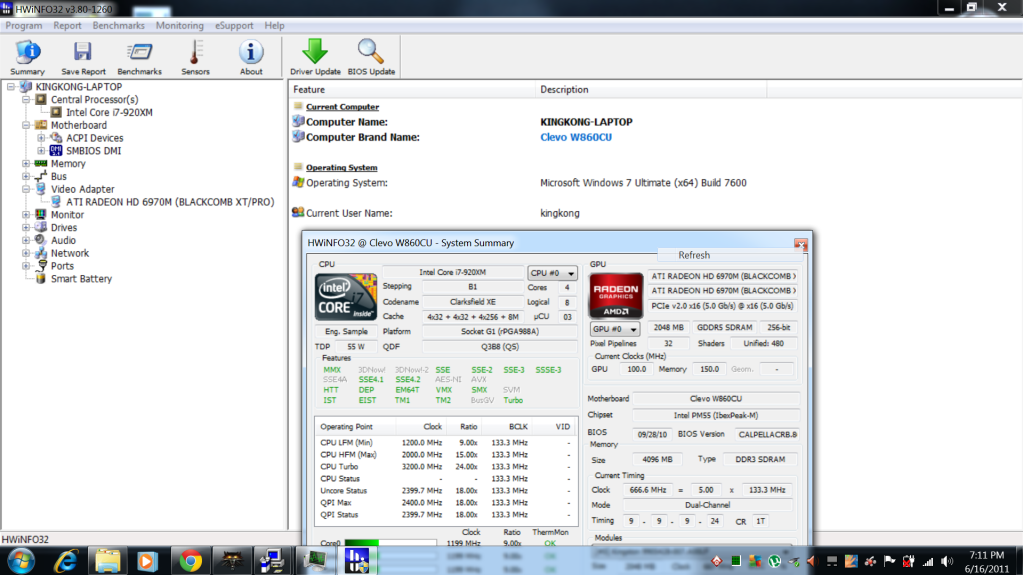Open the CPU #0 selector dropdown
The height and width of the screenshot is (575, 1023).
pyautogui.click(x=553, y=273)
